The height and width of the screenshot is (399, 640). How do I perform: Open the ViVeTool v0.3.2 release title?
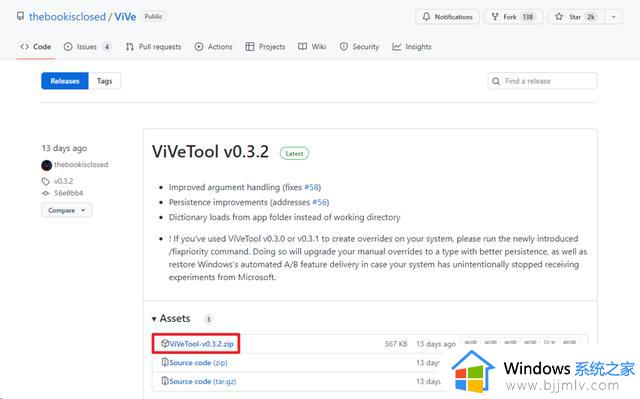coord(210,152)
